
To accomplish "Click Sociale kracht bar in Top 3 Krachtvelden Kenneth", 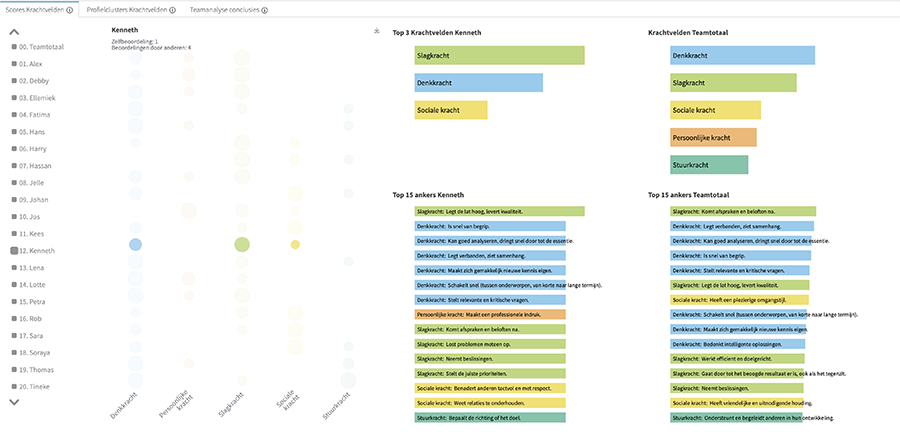I will click(451, 110).
